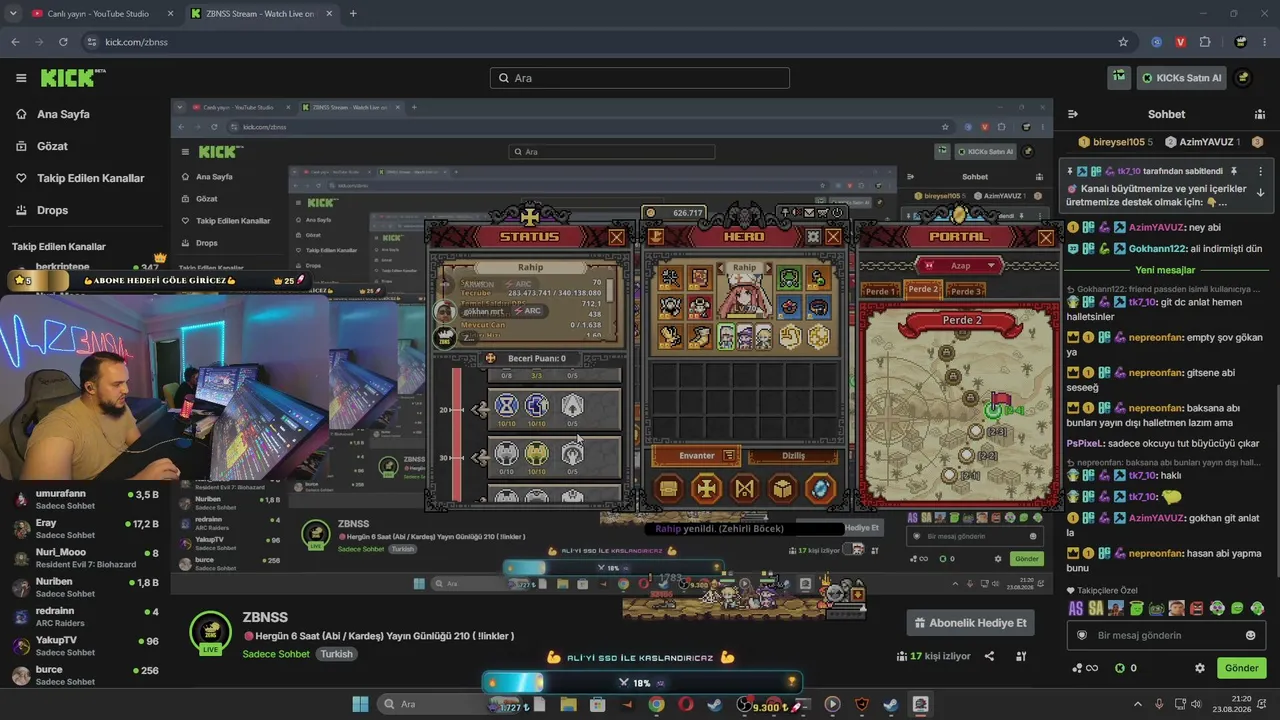
Task: Reload the kick.com/zbnss page
Action: tap(63, 42)
